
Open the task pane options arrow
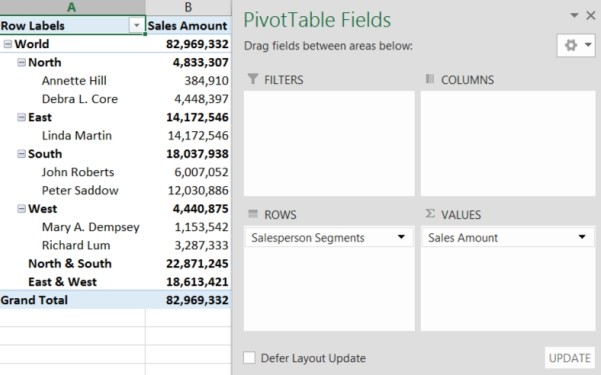pos(574,15)
